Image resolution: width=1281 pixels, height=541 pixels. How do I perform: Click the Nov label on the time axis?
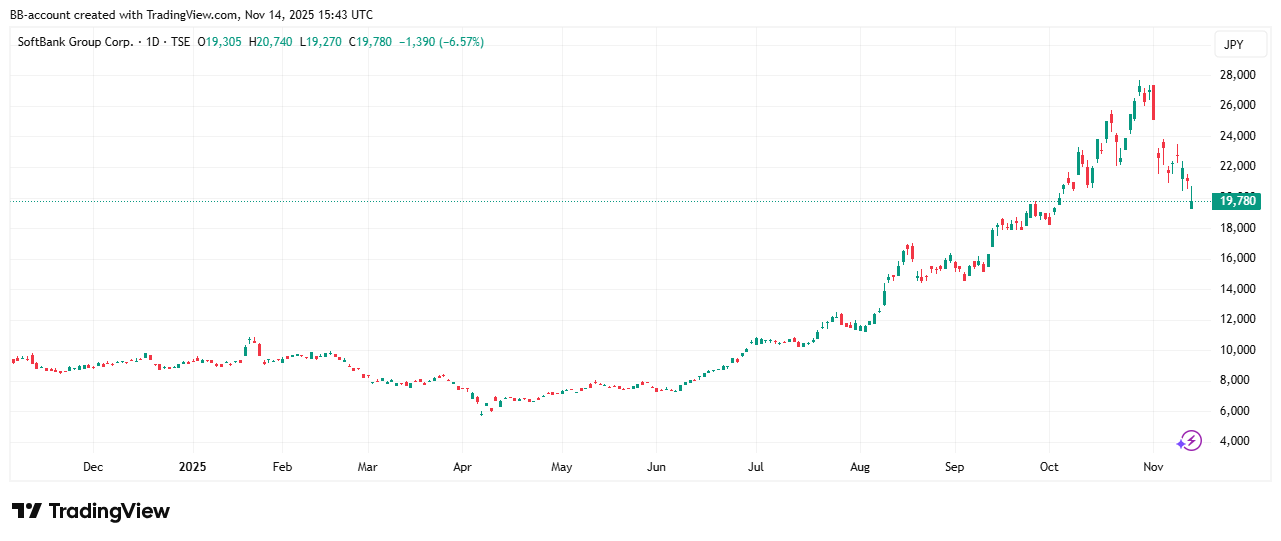coord(1153,467)
